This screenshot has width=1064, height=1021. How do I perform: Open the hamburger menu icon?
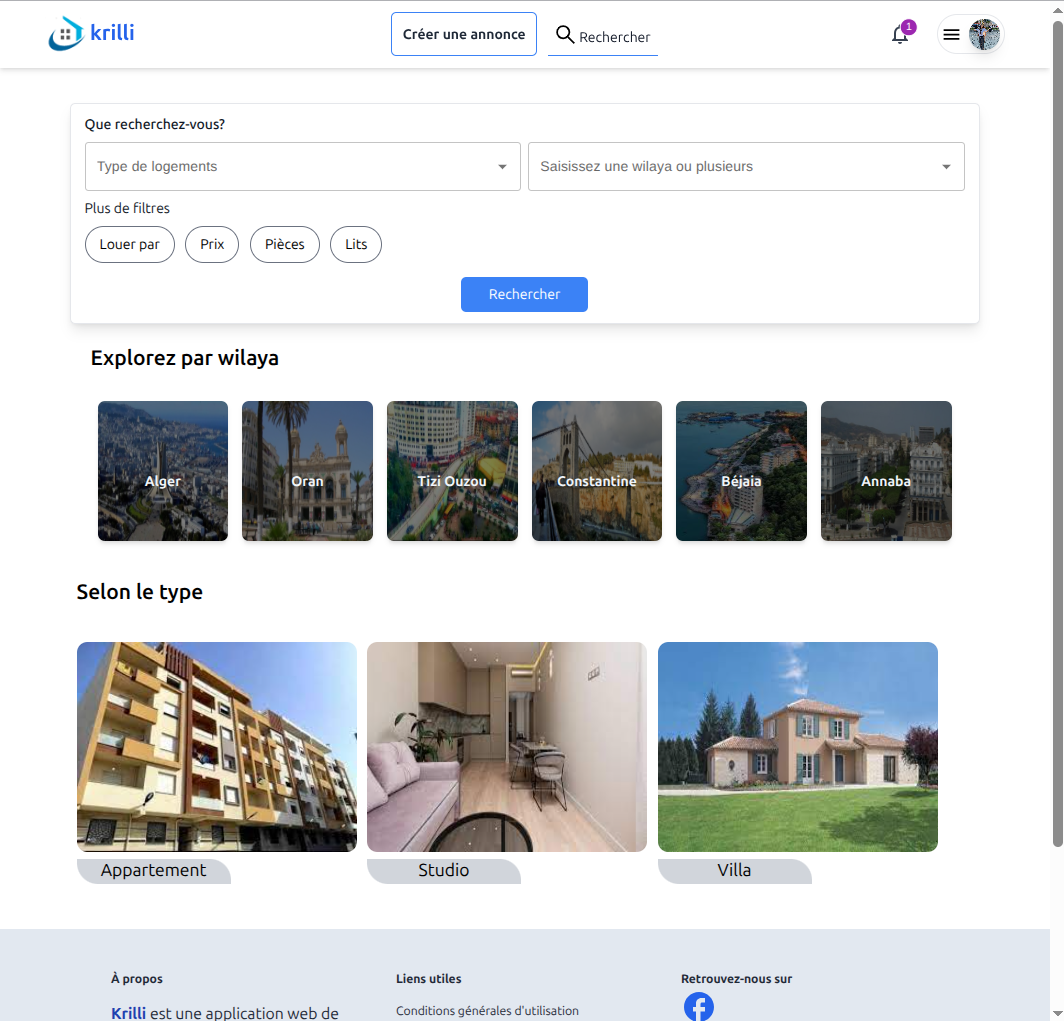point(952,35)
